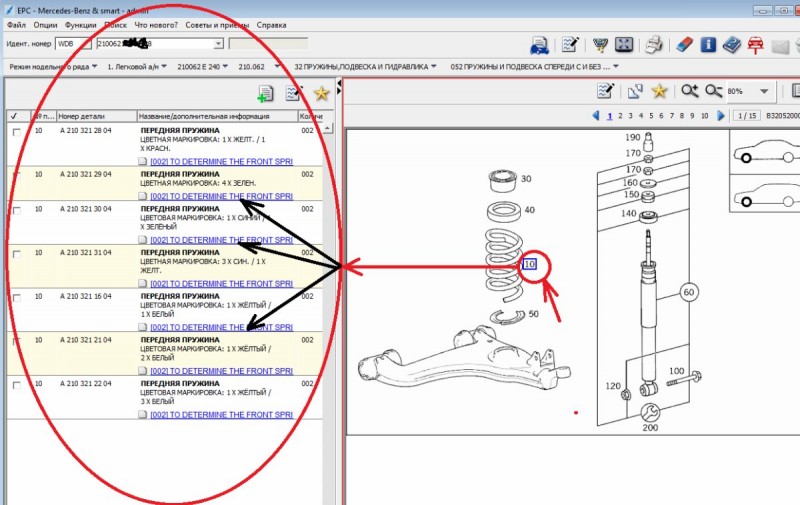
Task: Click the detach picture window icon
Action: (635, 91)
